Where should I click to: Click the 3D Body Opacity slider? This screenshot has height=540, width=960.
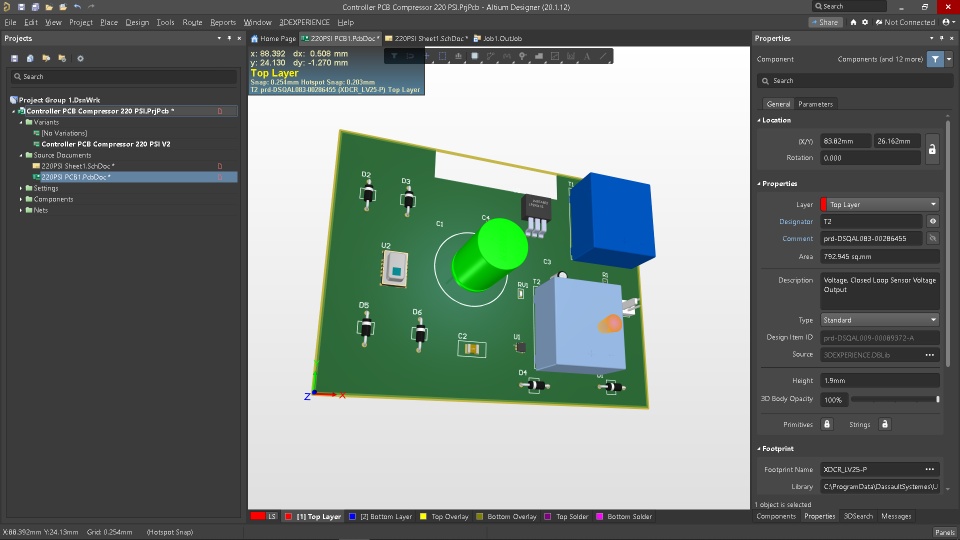[x=894, y=400]
